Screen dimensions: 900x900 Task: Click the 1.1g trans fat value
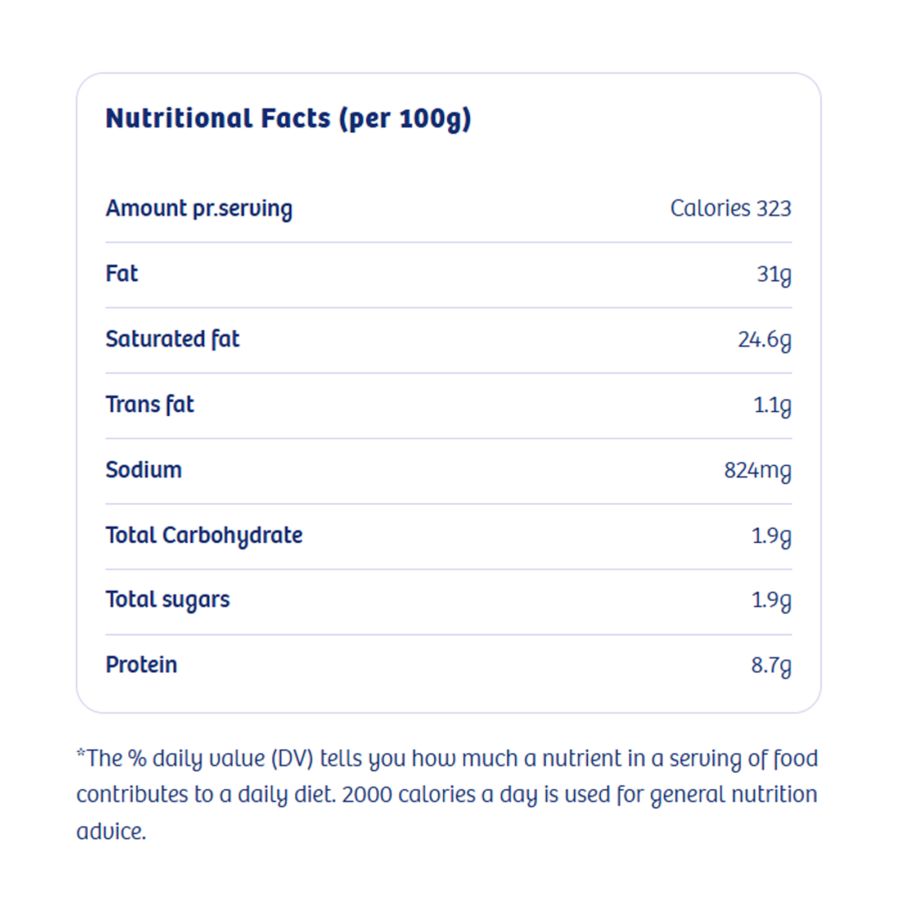pyautogui.click(x=772, y=405)
